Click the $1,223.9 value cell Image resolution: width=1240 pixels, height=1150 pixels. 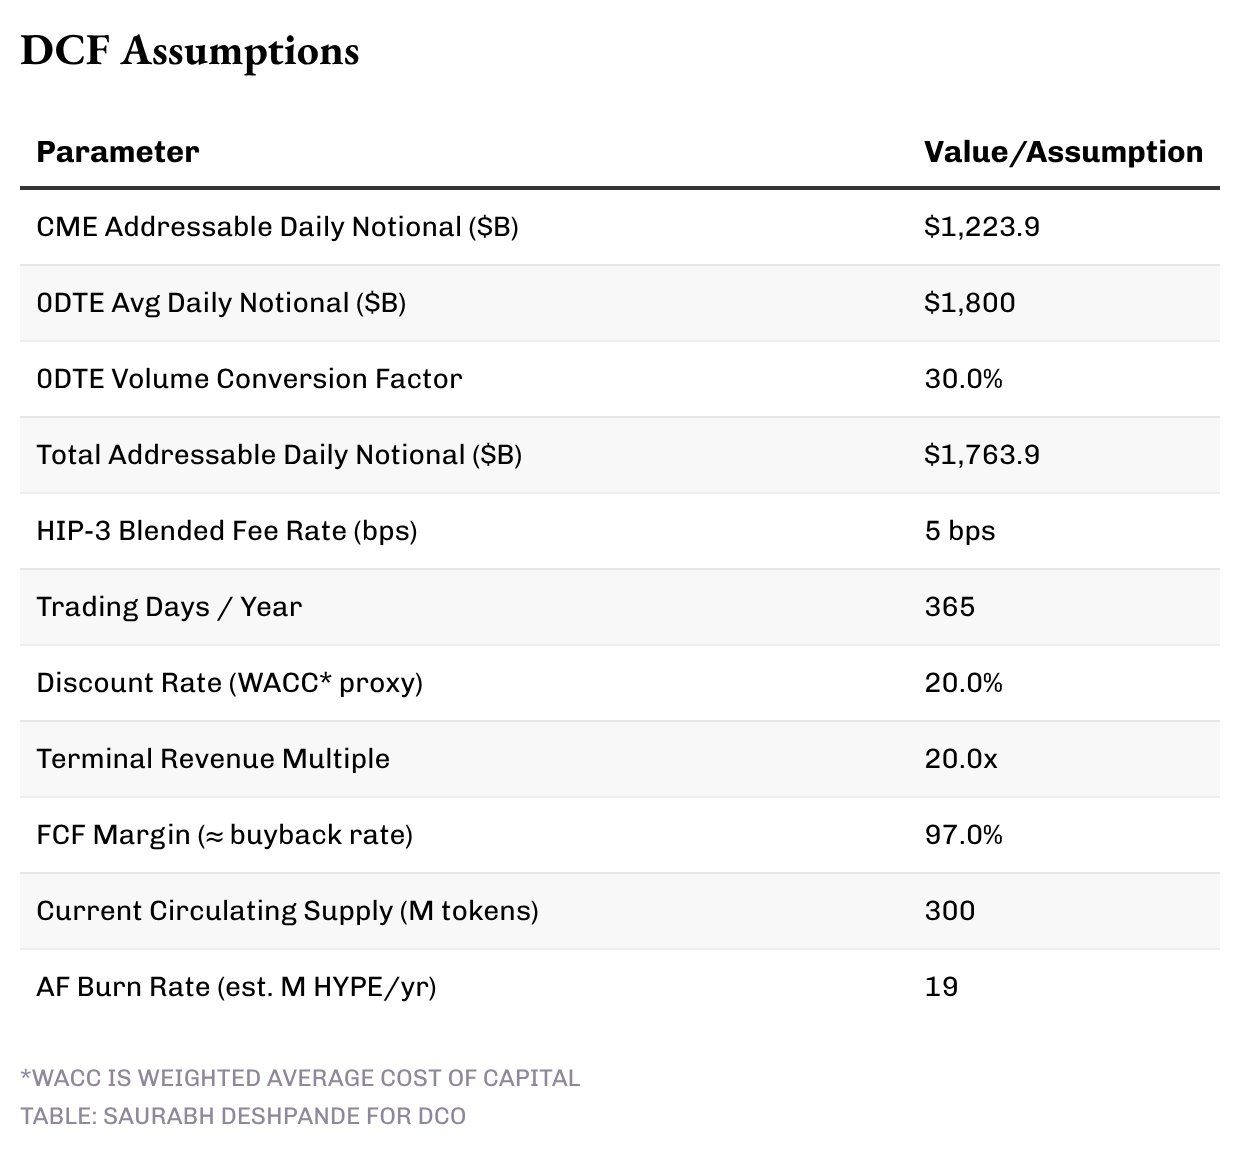(x=981, y=227)
